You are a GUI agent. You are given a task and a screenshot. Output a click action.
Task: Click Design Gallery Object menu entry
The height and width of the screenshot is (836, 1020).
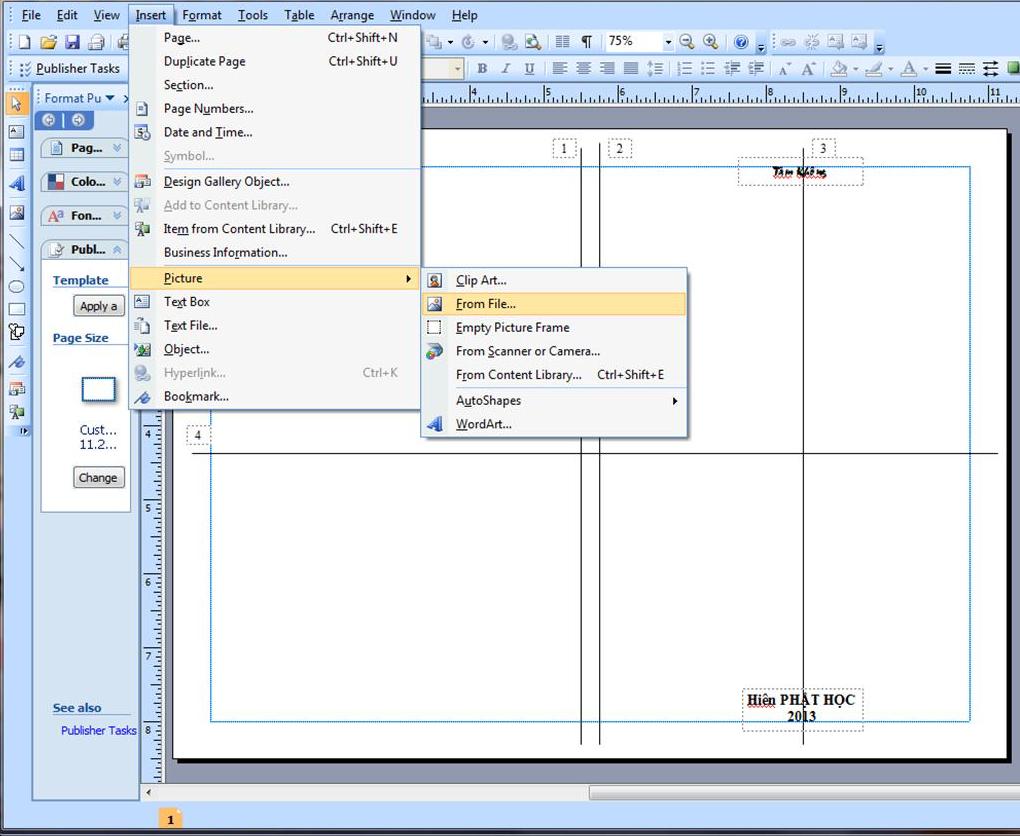point(275,182)
